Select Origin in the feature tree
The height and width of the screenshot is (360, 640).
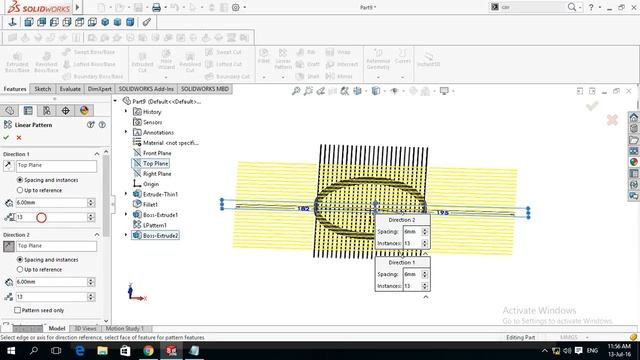click(x=151, y=184)
